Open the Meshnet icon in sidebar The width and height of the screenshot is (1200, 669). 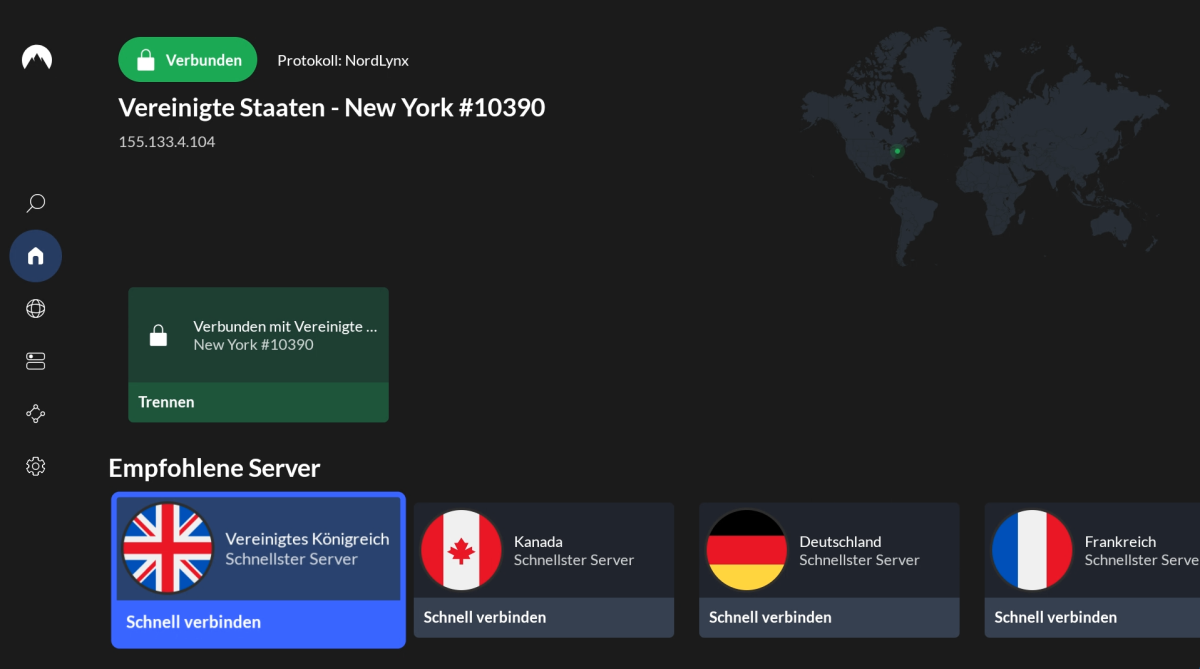[x=36, y=413]
